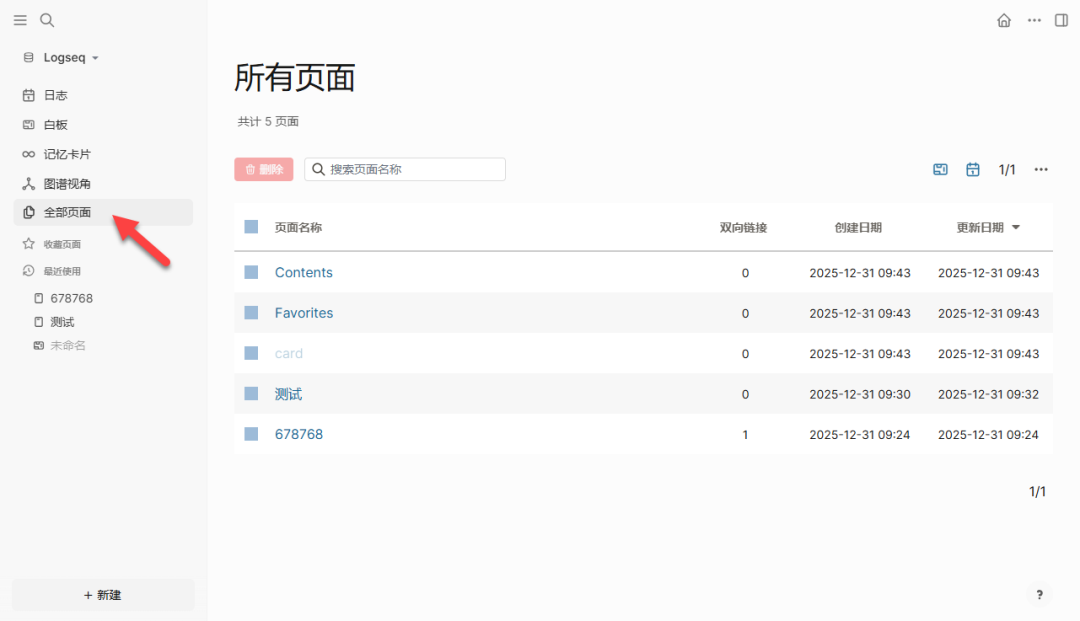
Task: Select all pages with the header checkbox
Action: [251, 227]
